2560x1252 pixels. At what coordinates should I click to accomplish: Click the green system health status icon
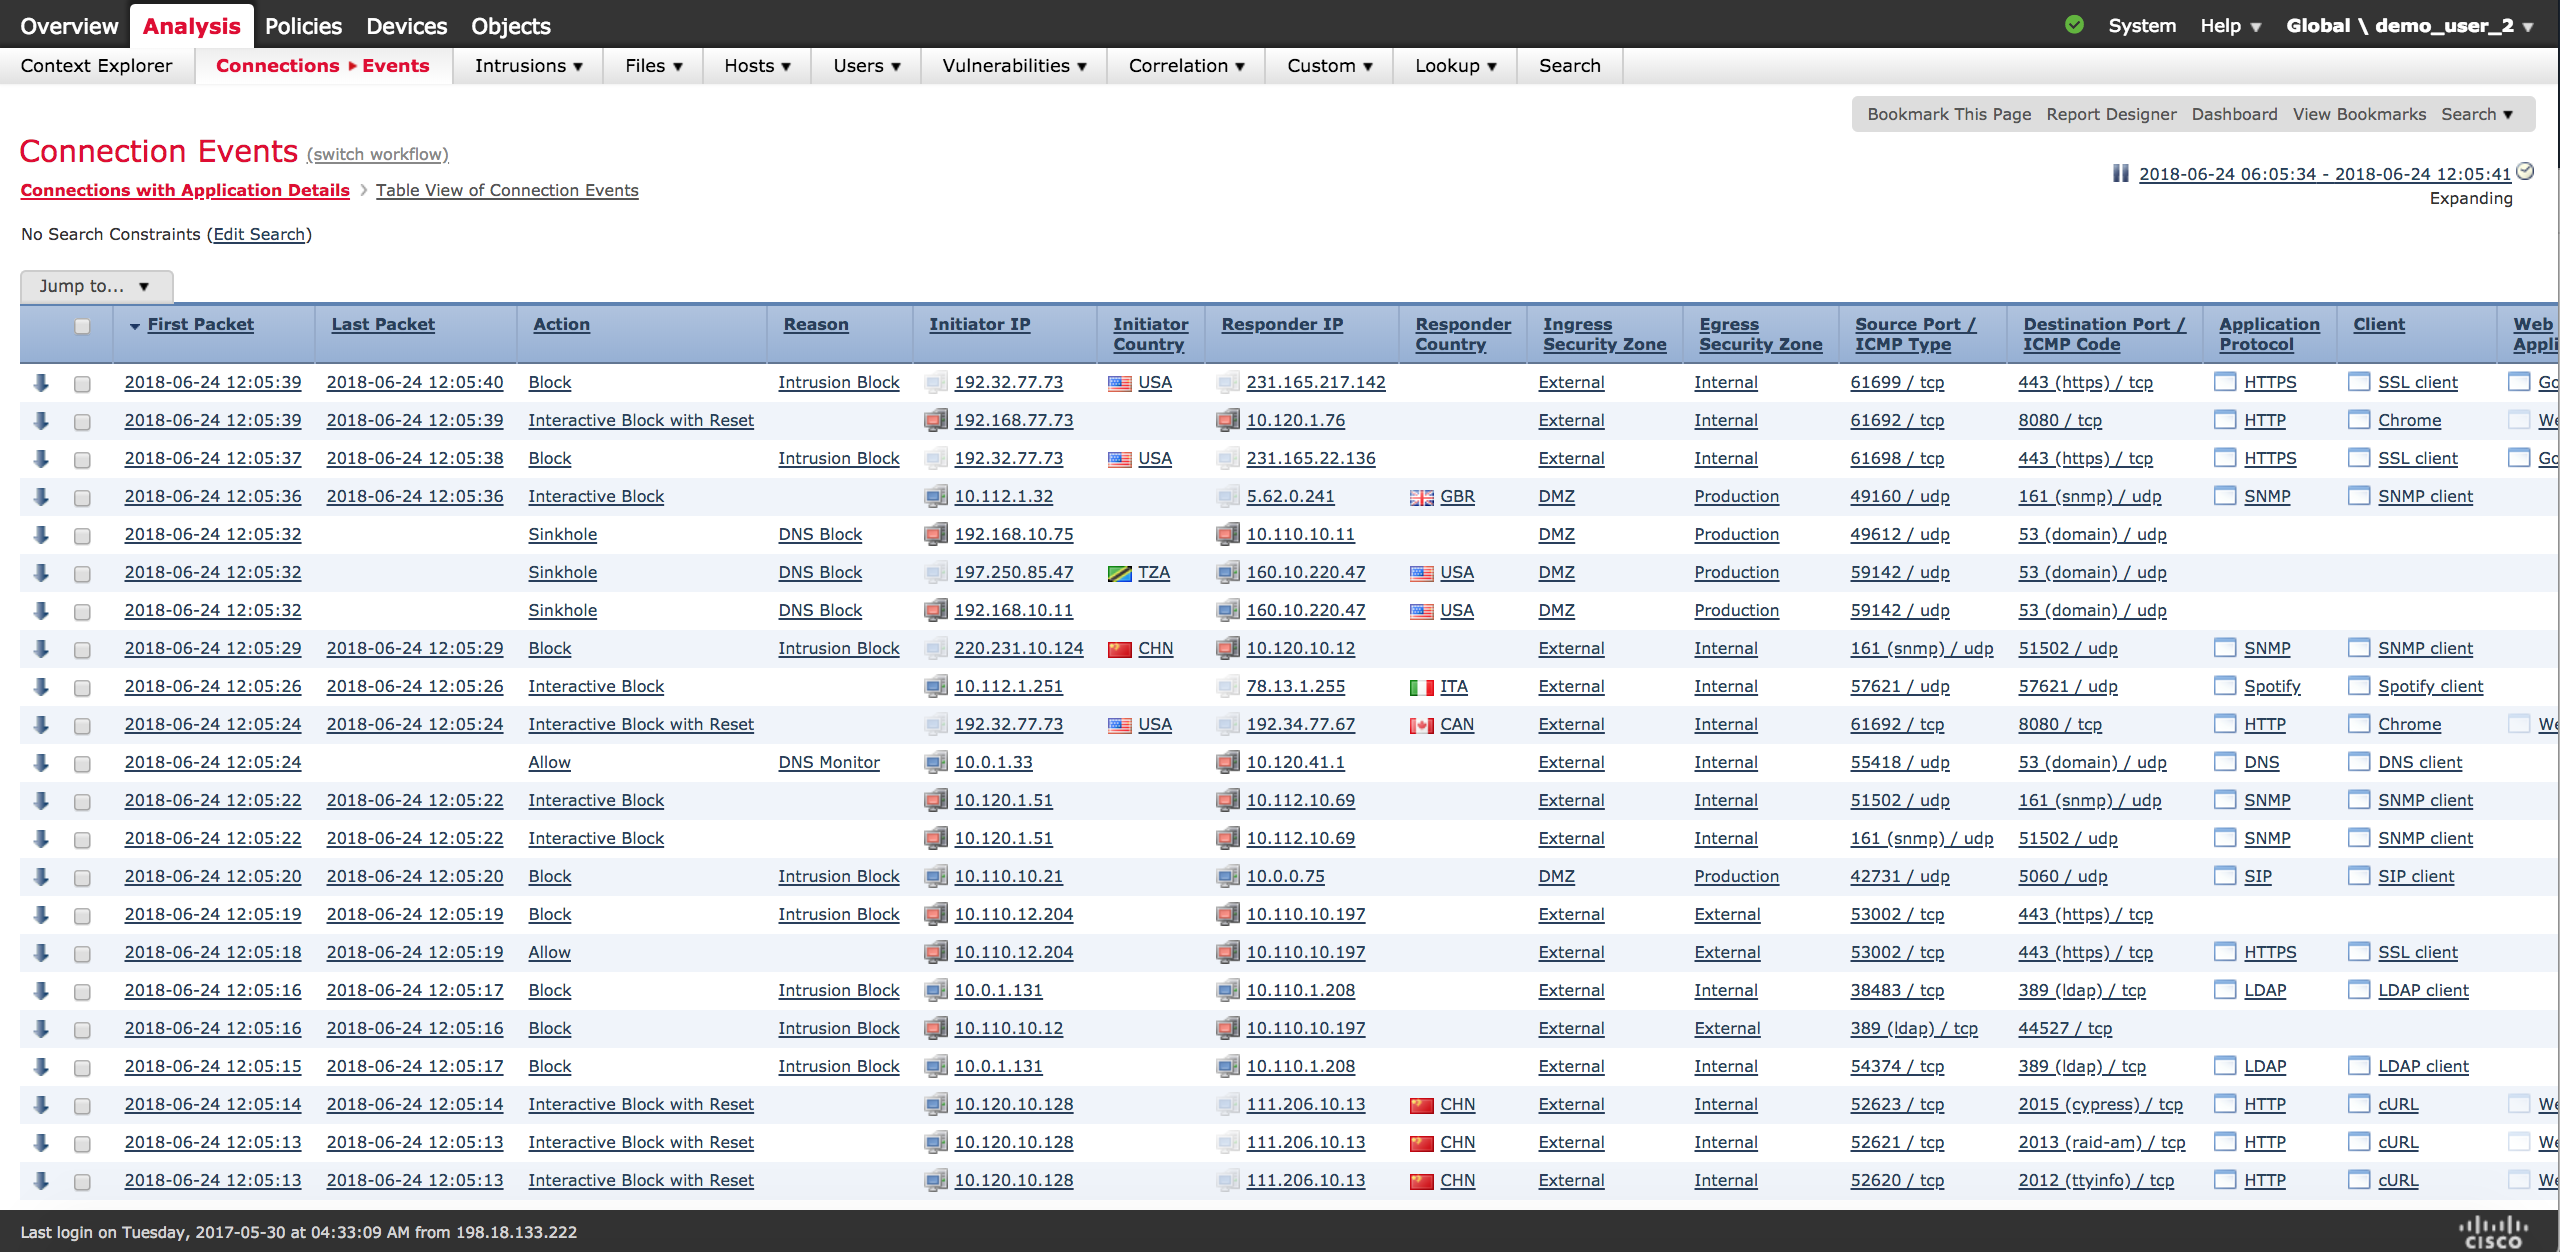(x=2075, y=25)
